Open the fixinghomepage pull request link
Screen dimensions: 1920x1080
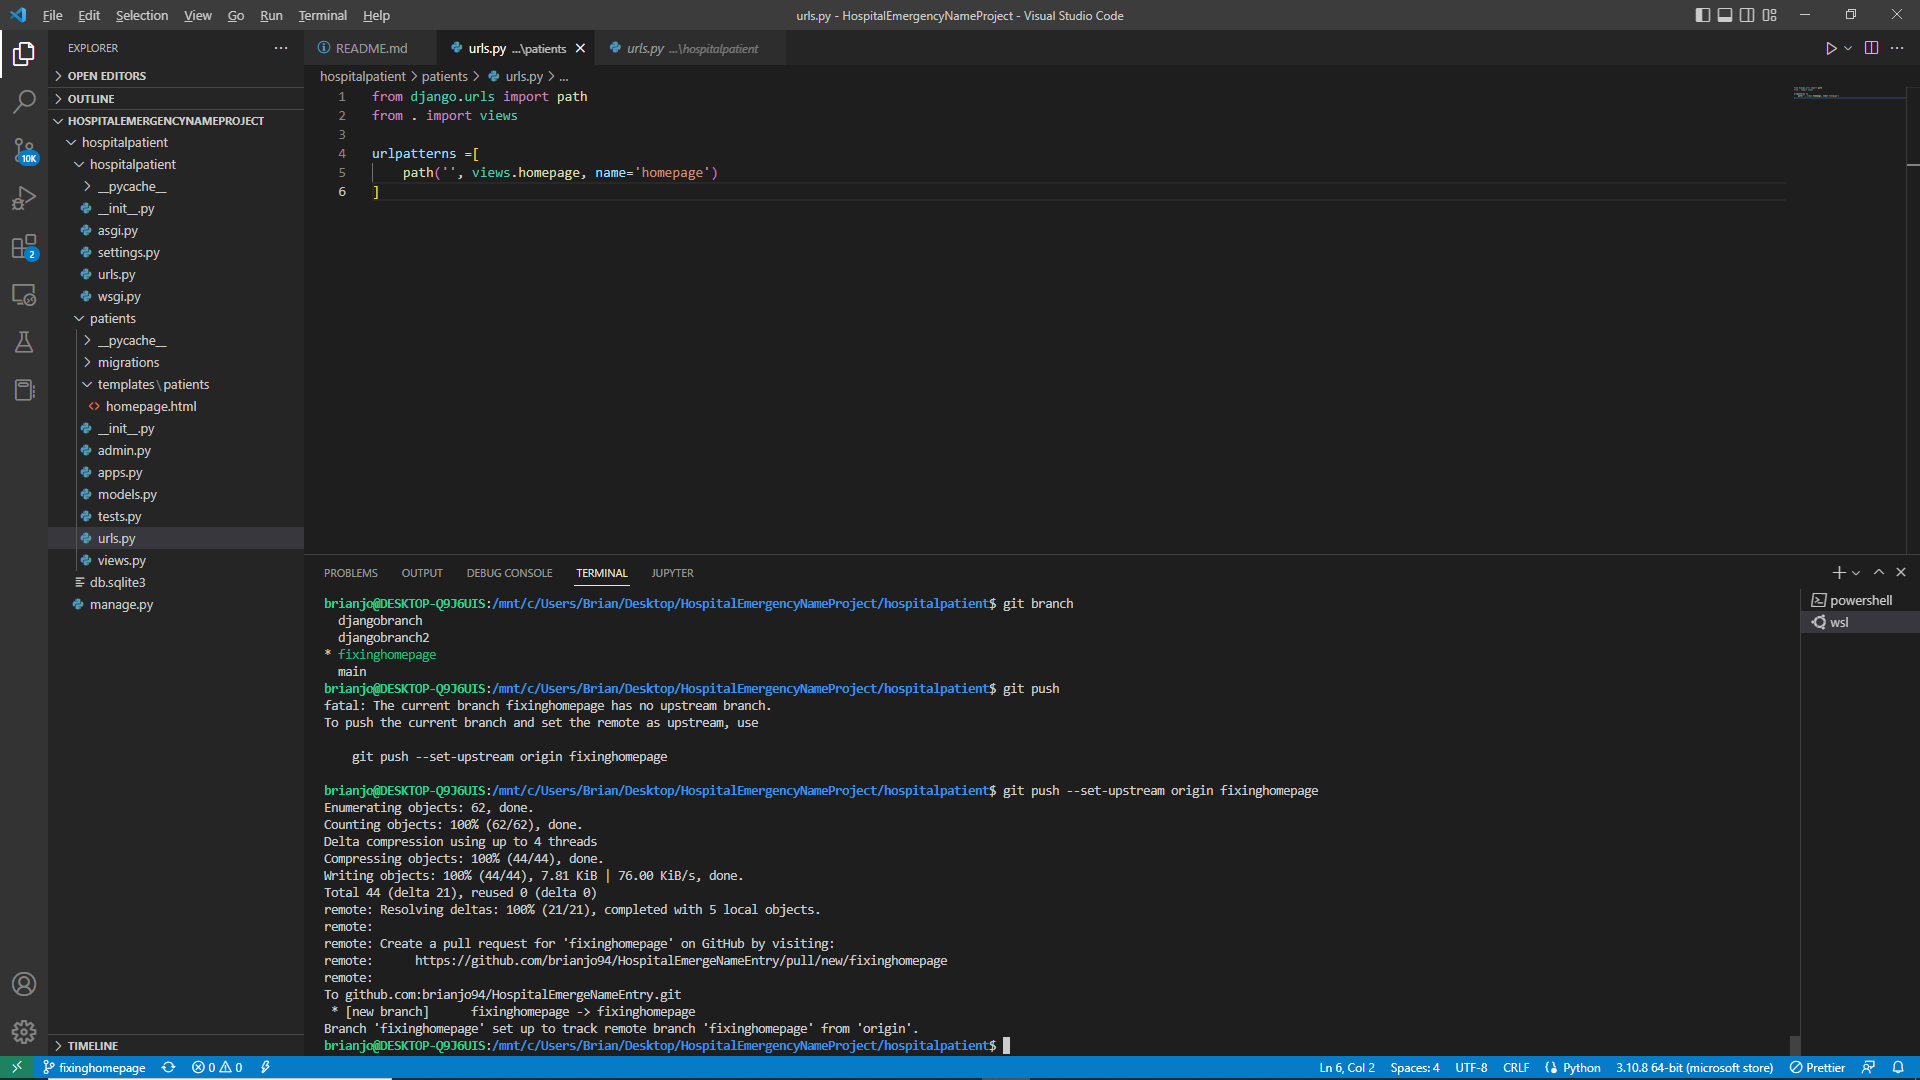(x=682, y=960)
